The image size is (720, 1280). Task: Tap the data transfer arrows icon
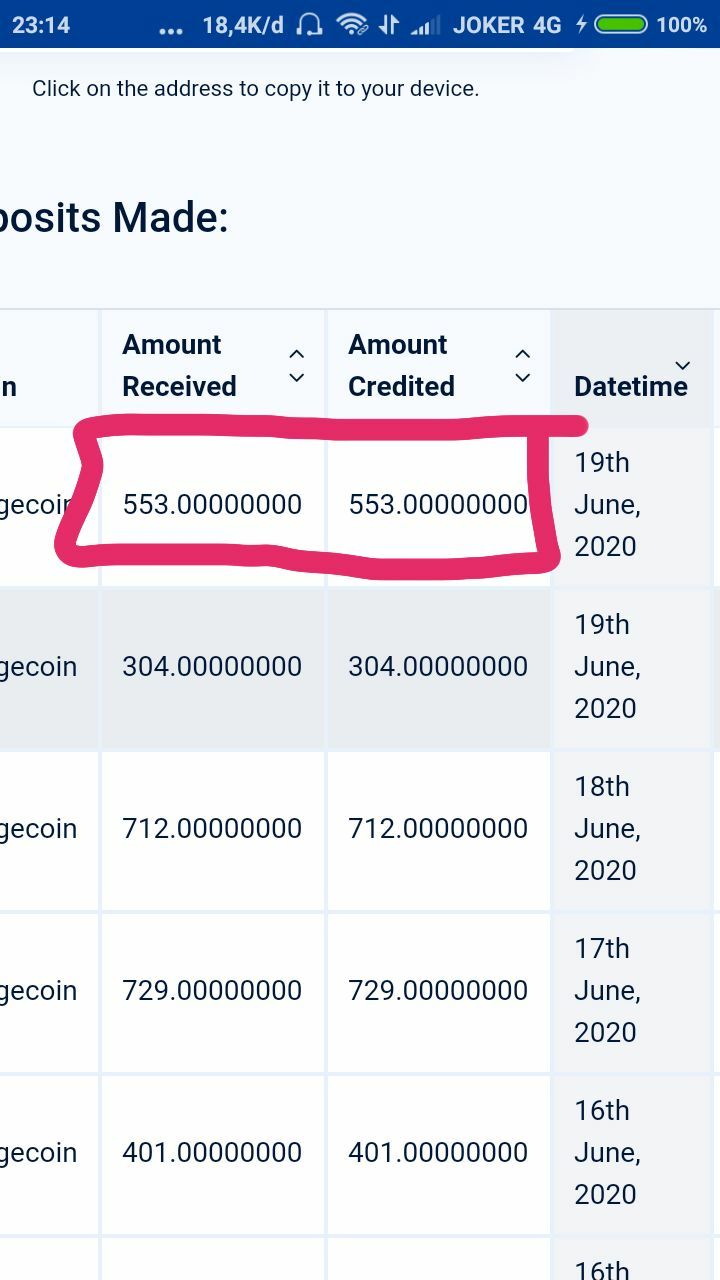[389, 24]
